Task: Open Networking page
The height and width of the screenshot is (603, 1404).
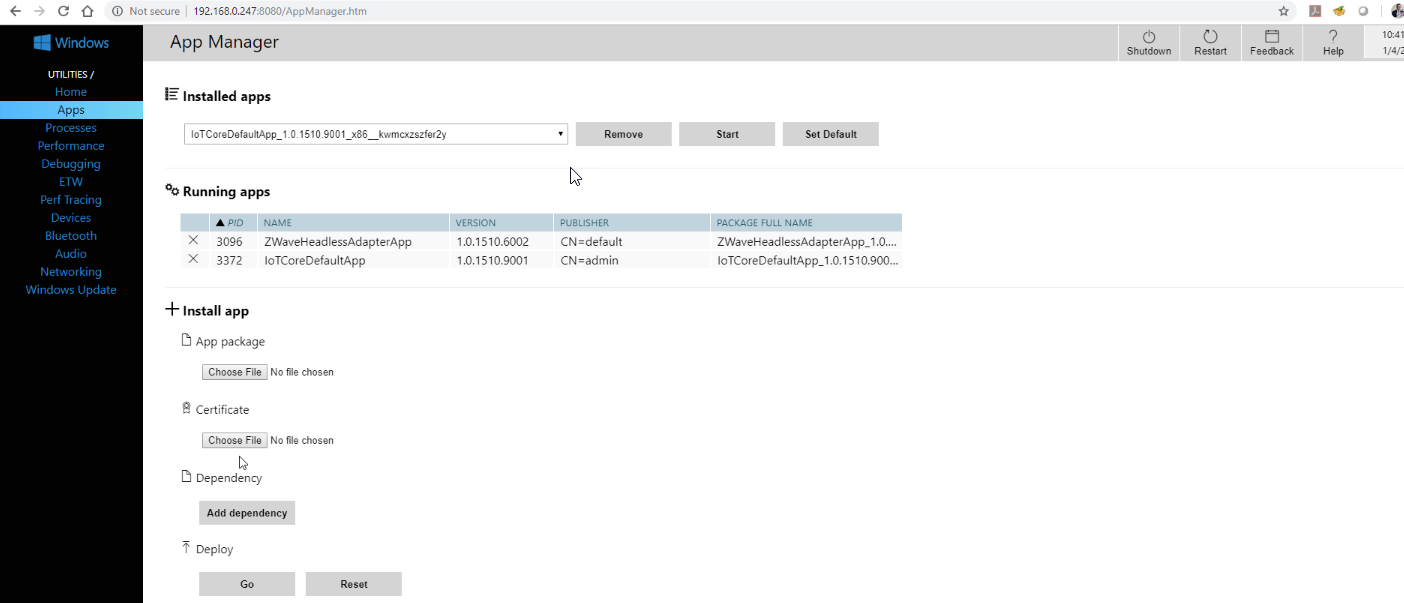Action: 71,272
